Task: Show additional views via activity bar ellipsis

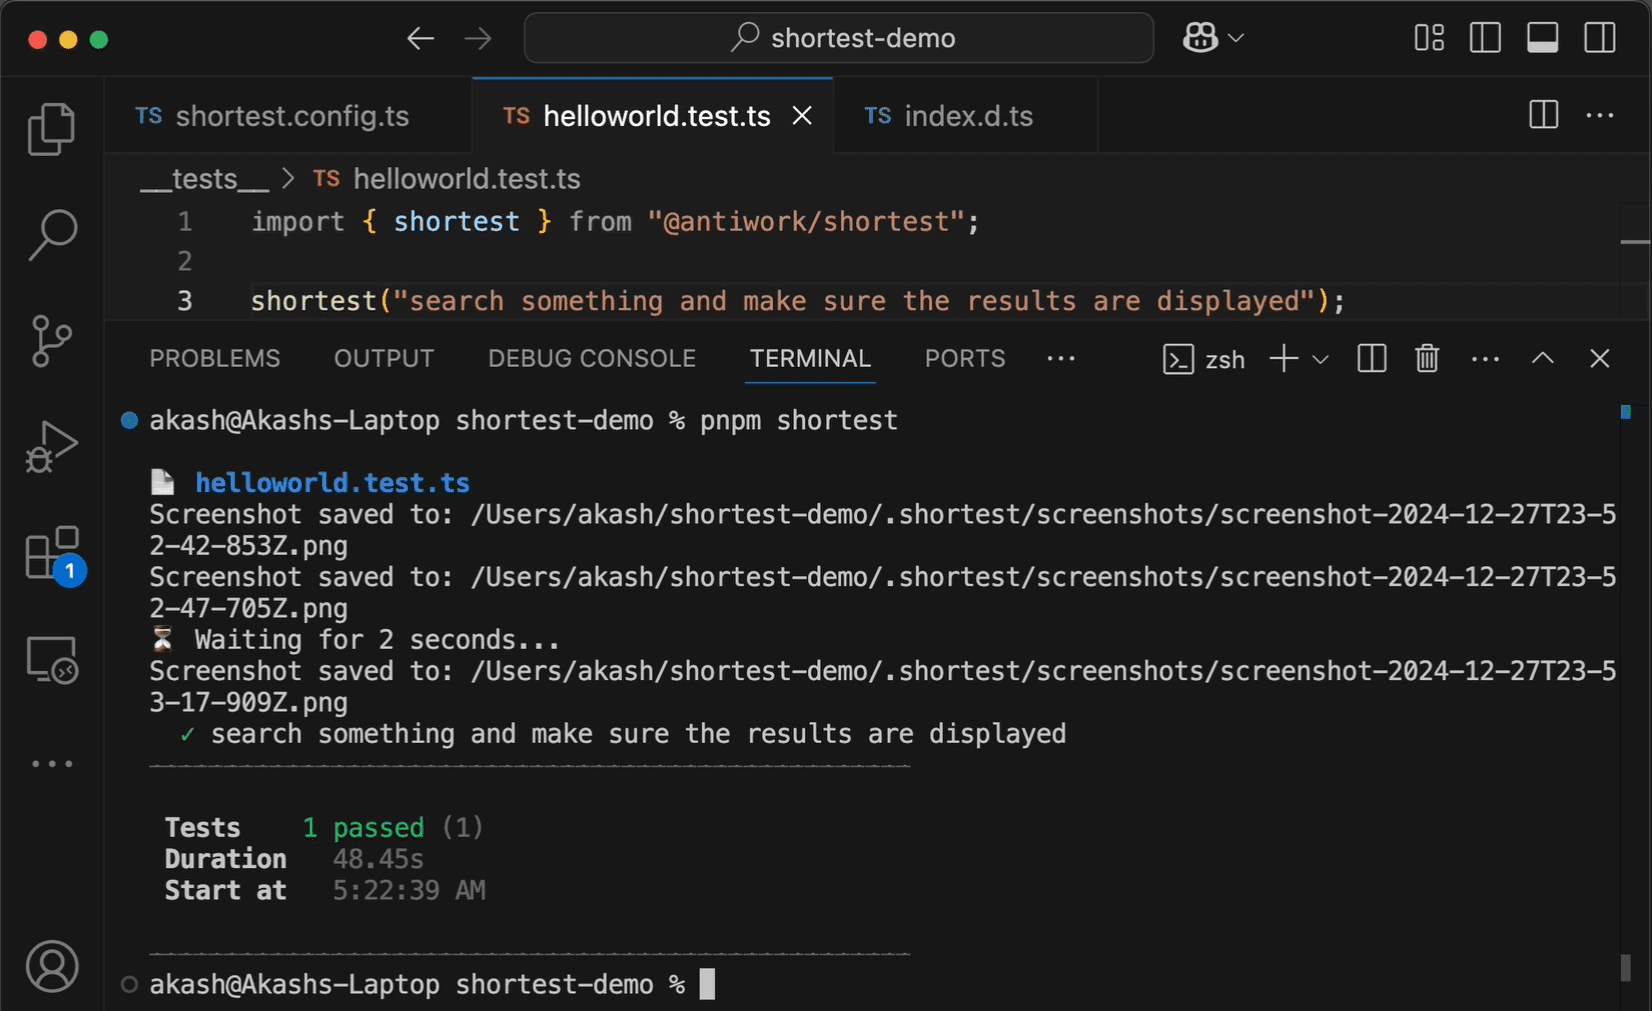Action: point(52,764)
